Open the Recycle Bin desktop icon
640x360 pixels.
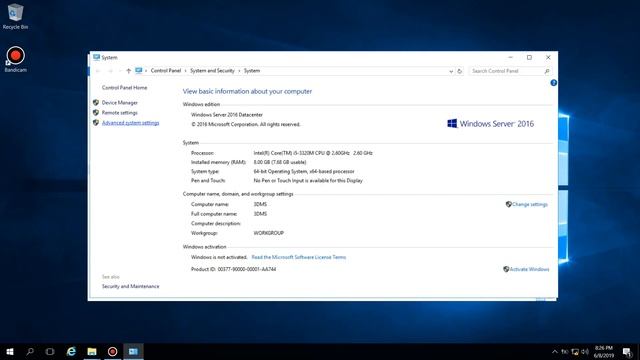click(16, 16)
